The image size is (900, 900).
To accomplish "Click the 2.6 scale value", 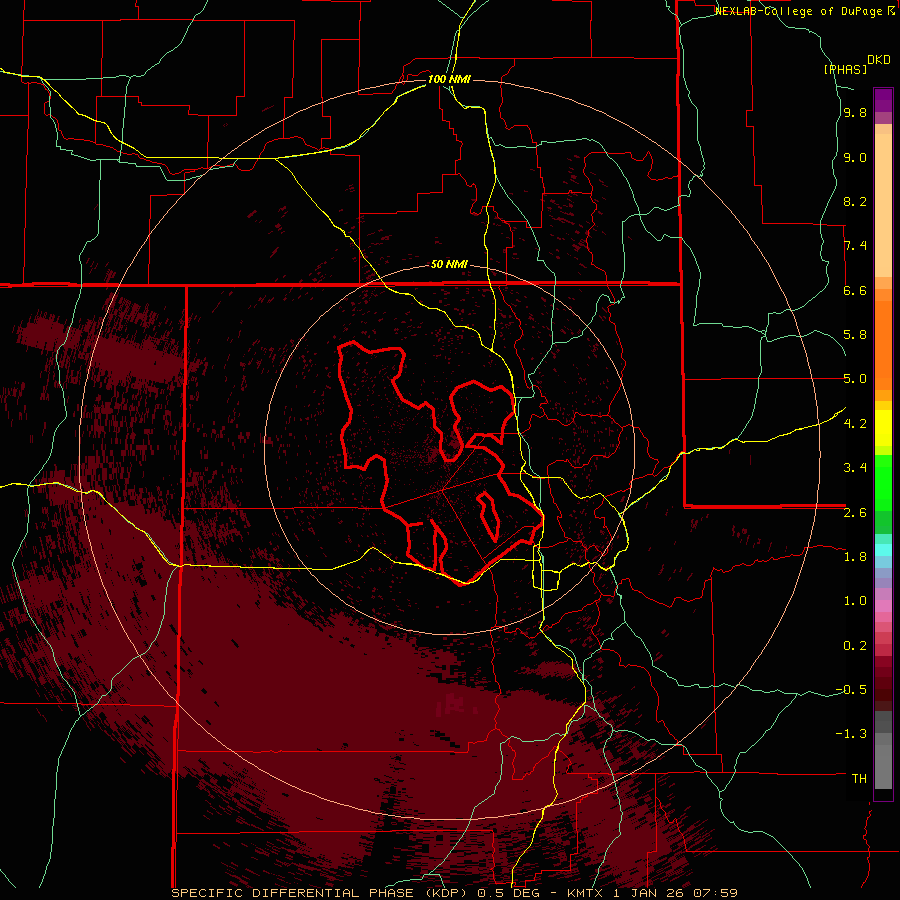I will coord(855,513).
